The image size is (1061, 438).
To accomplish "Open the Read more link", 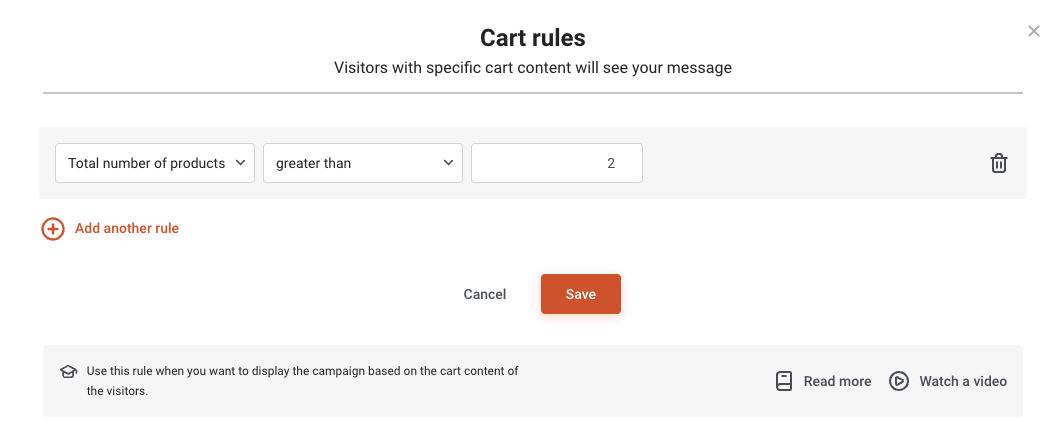I will point(837,381).
